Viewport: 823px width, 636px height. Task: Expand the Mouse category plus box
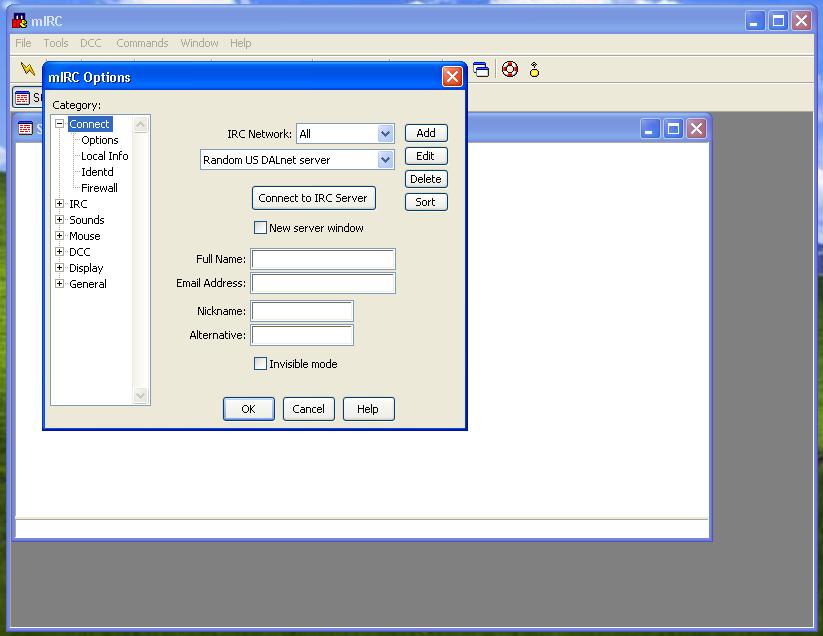click(x=60, y=236)
